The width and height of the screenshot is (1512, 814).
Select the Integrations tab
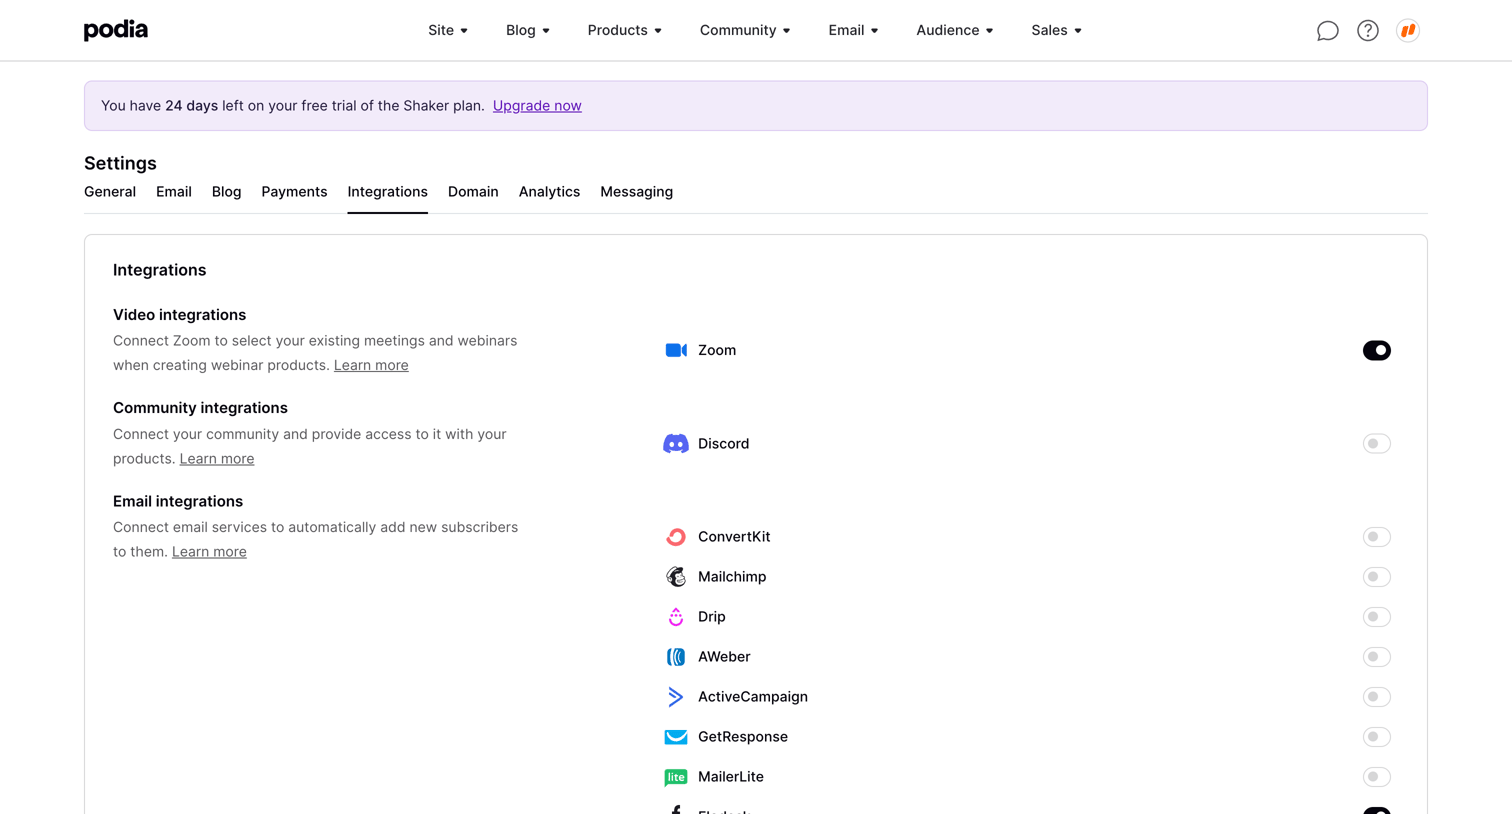pyautogui.click(x=388, y=192)
